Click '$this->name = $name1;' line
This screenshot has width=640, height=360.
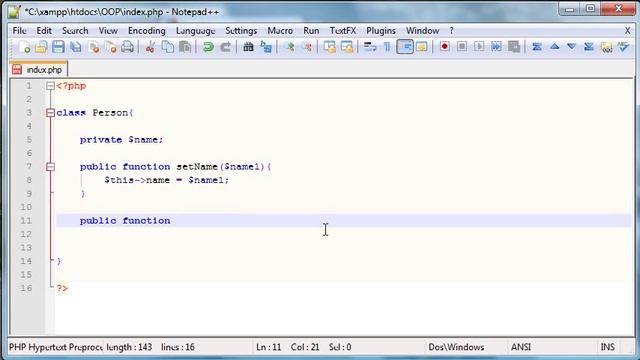pyautogui.click(x=167, y=180)
